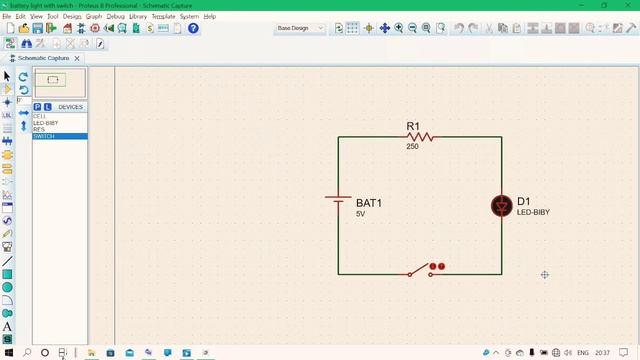Click the Copy to clipboard icon
The width and height of the screenshot is (640, 360).
click(503, 28)
